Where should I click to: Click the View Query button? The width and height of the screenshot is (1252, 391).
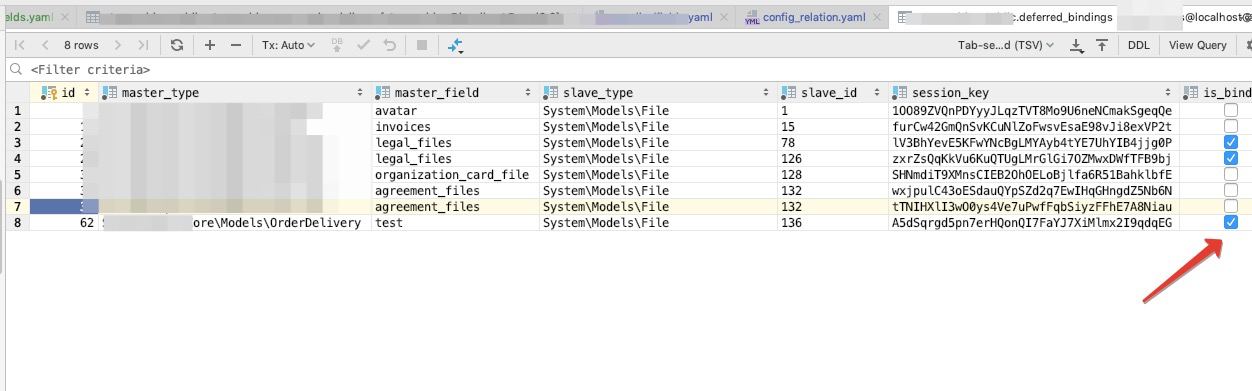[1198, 45]
